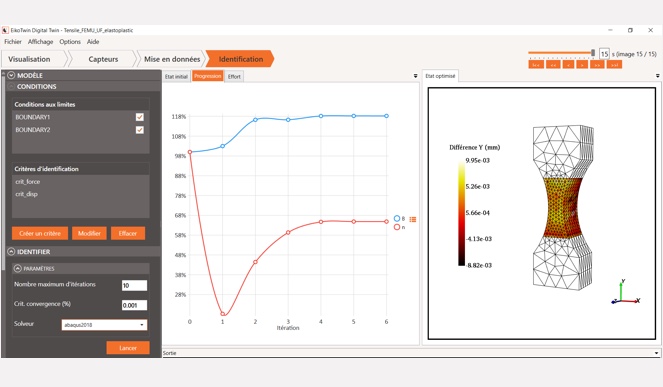Click the Effacer button
This screenshot has height=387, width=663.
click(128, 233)
